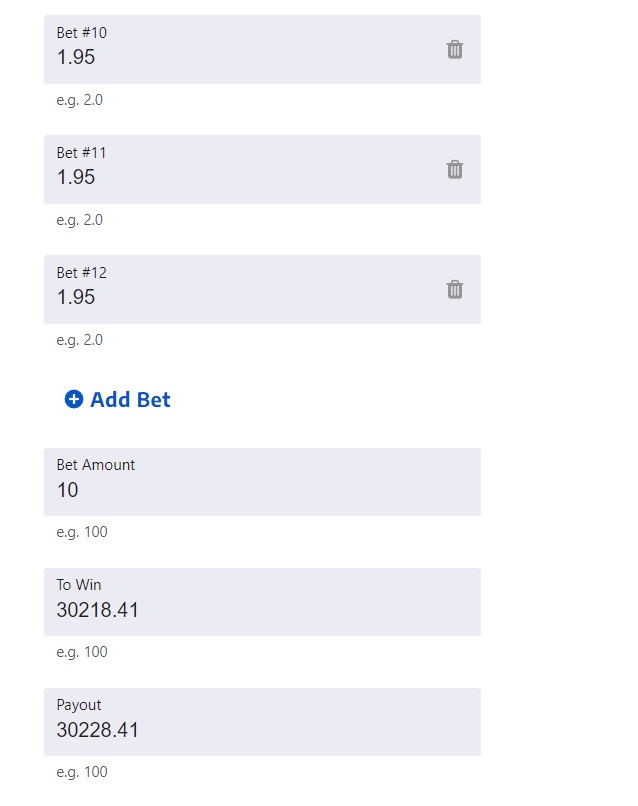Image resolution: width=638 pixels, height=806 pixels.
Task: Click the 'e.g. 100' hint beneath Payout
Action: 82,772
